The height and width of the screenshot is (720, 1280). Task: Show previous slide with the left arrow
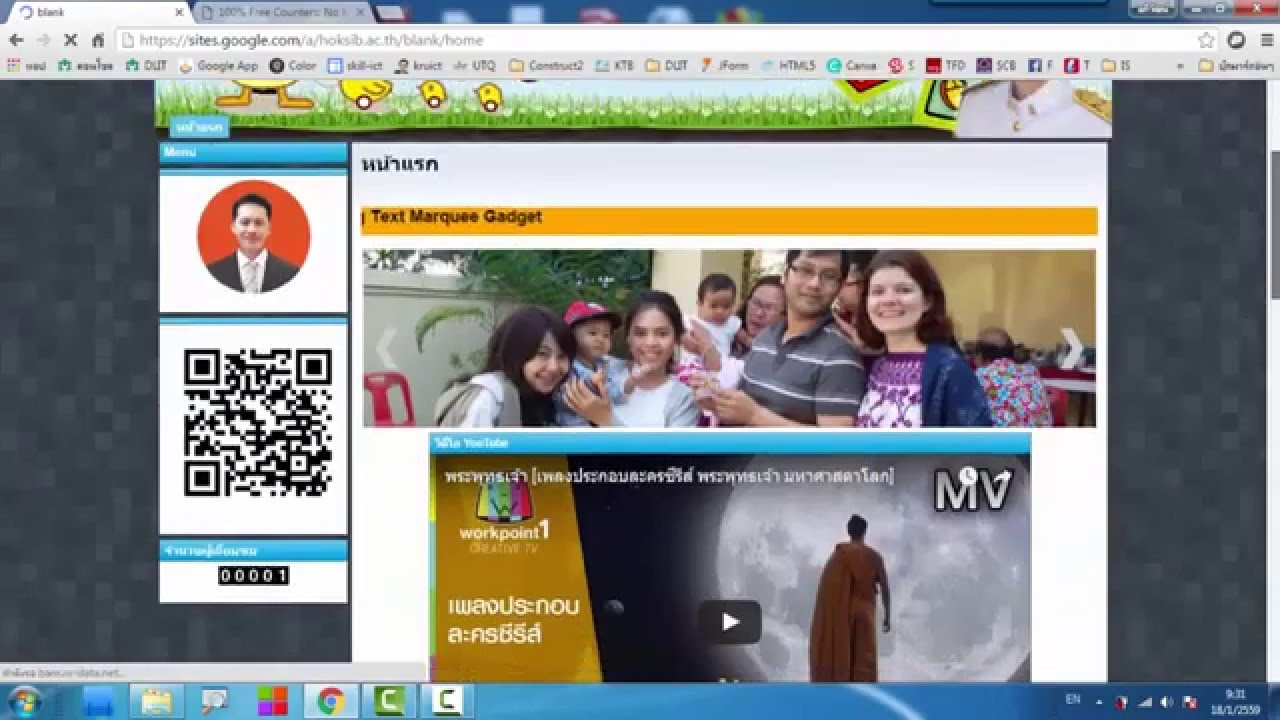coord(385,347)
